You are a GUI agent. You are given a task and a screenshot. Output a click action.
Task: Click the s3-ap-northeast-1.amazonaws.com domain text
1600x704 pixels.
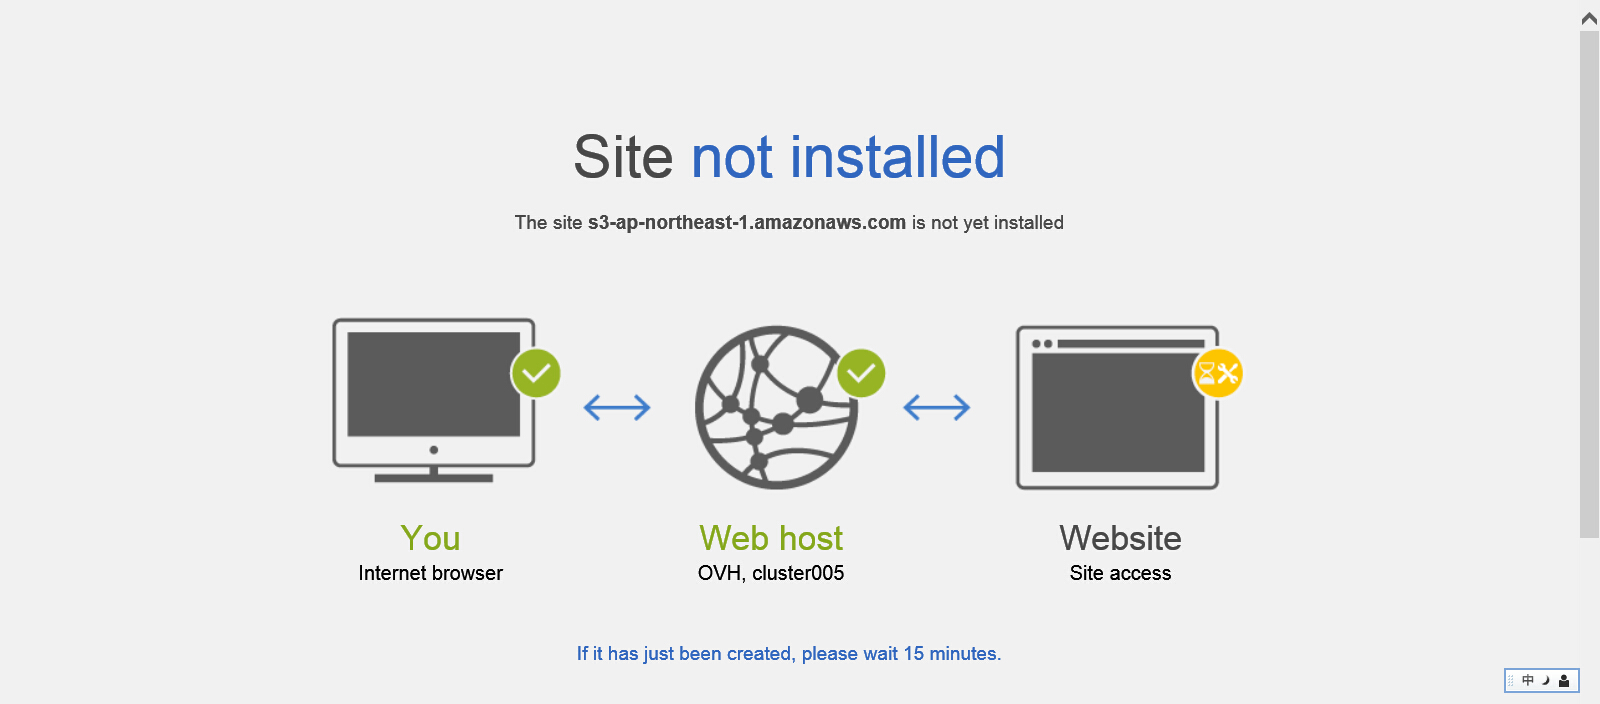click(746, 222)
